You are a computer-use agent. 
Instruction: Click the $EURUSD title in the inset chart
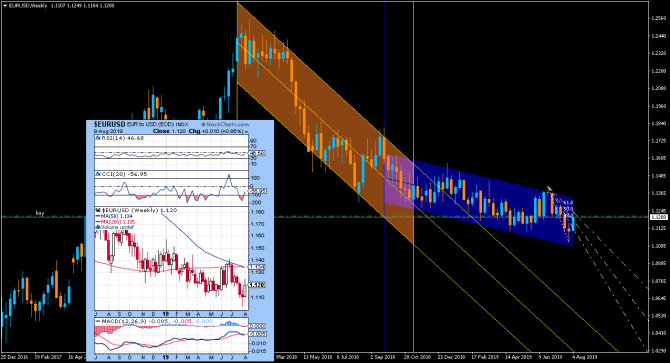[109, 124]
